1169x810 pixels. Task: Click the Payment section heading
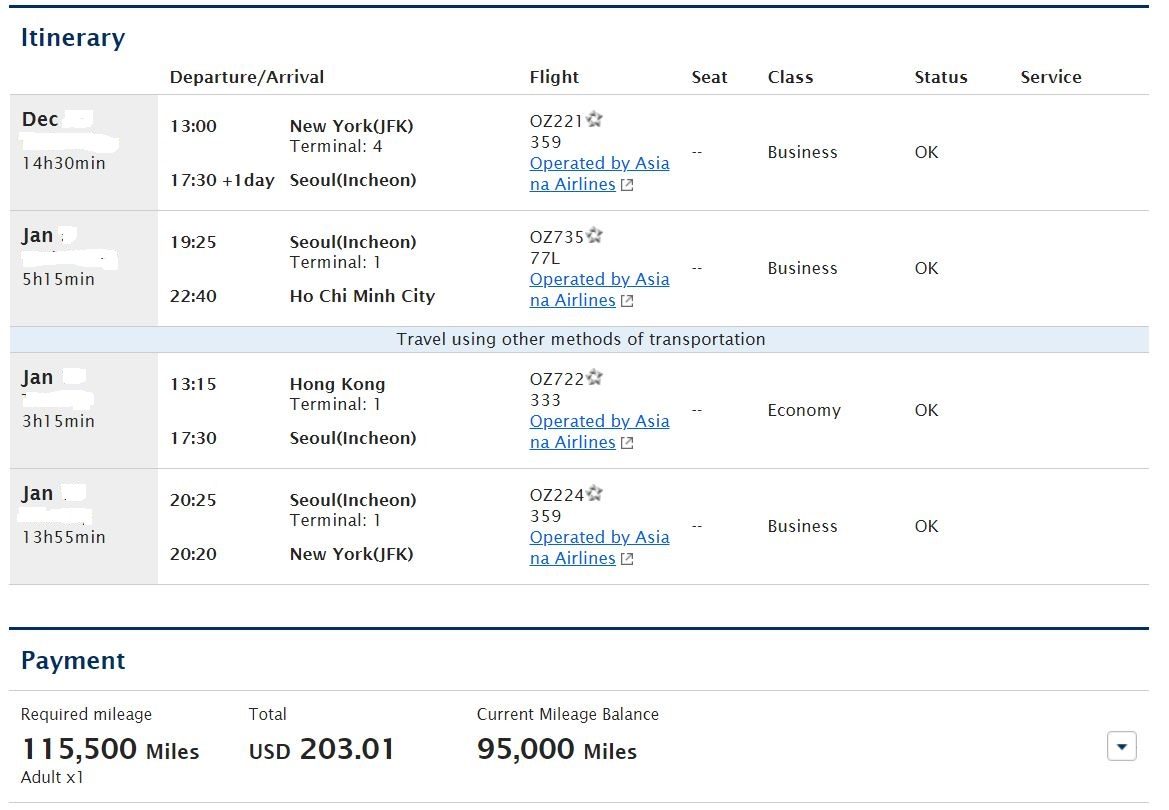73,661
